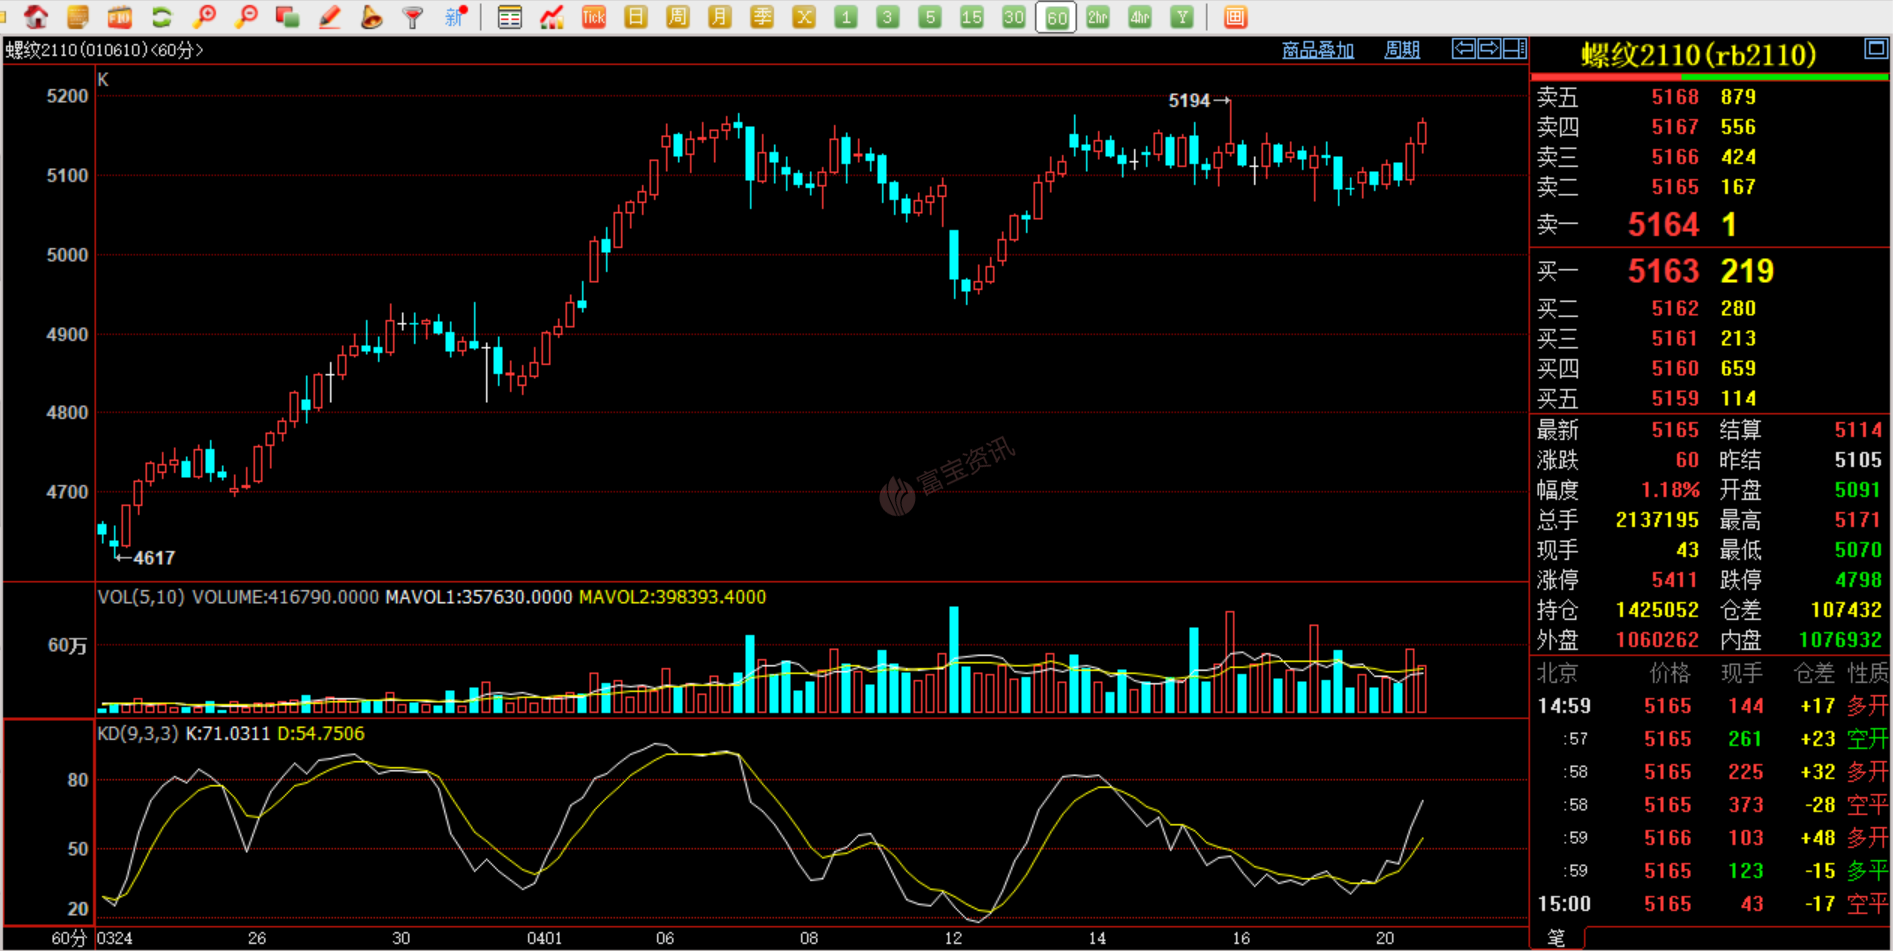Click the 跌停 price 4798
Viewport: 1893px width, 951px height.
(1859, 580)
